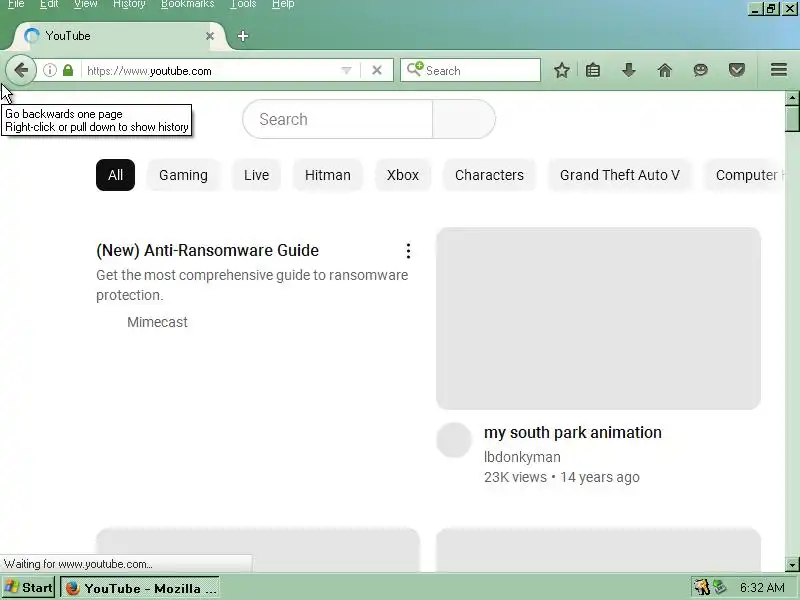Select the Characters filter chip
The height and width of the screenshot is (600, 800).
point(489,175)
